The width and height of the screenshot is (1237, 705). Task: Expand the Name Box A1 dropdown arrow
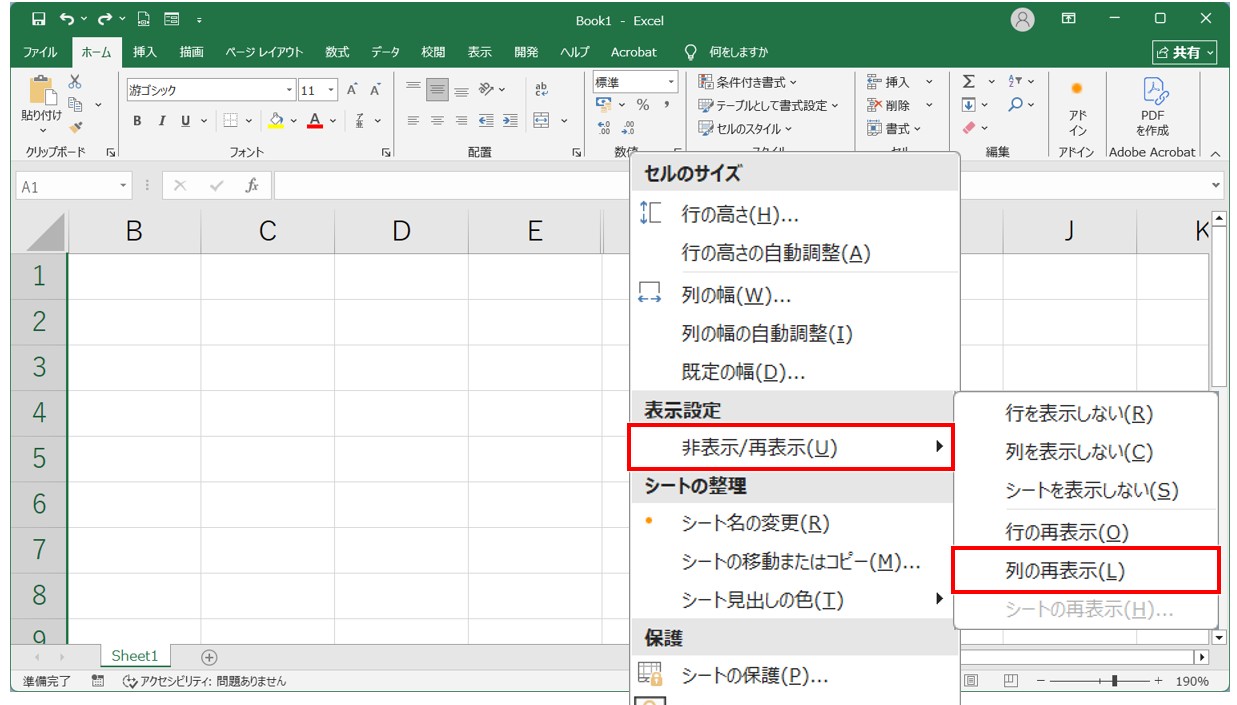(124, 186)
